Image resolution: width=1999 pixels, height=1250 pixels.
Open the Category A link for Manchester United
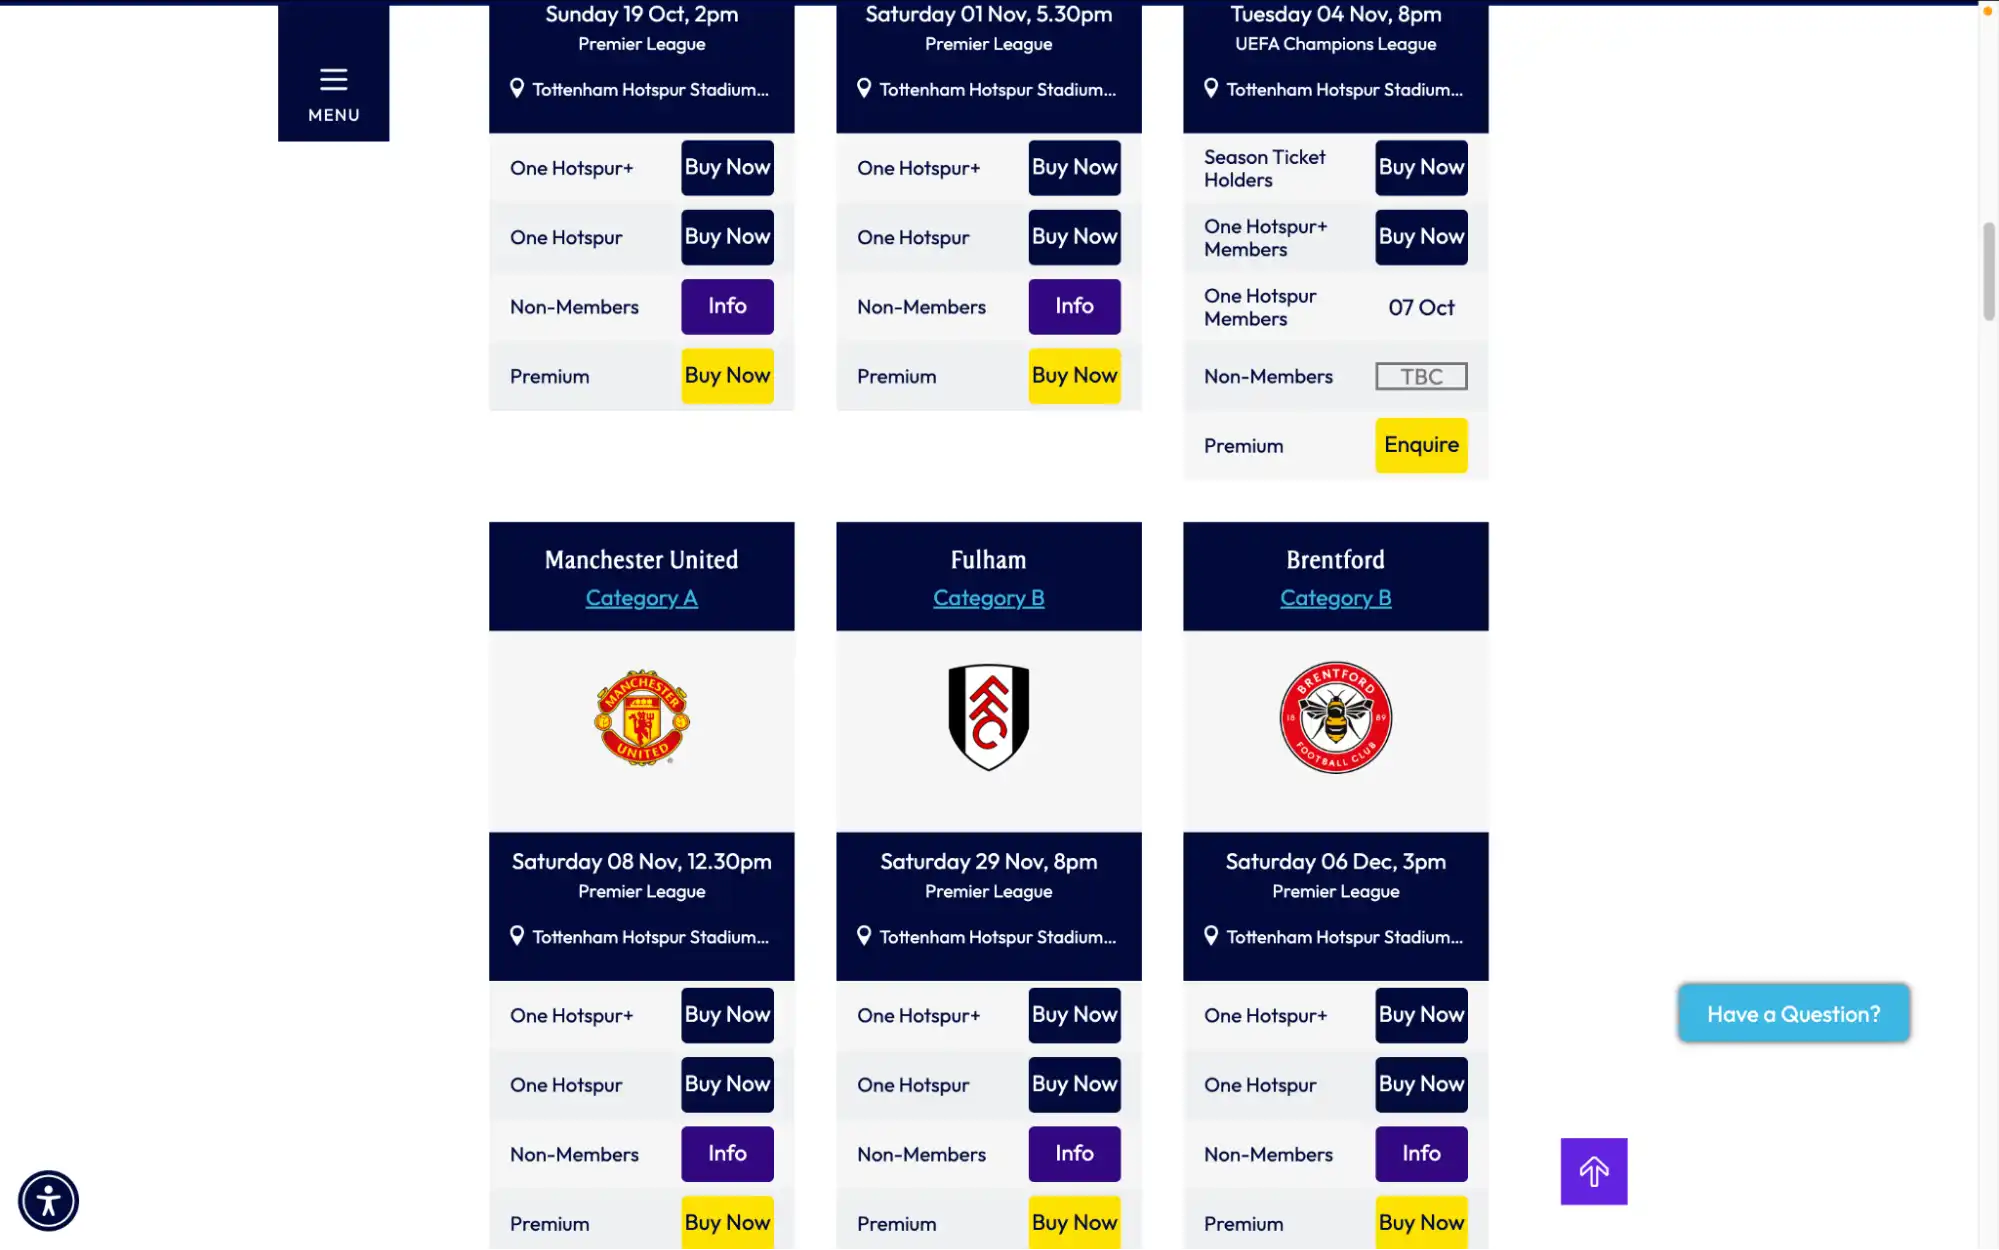pyautogui.click(x=641, y=597)
